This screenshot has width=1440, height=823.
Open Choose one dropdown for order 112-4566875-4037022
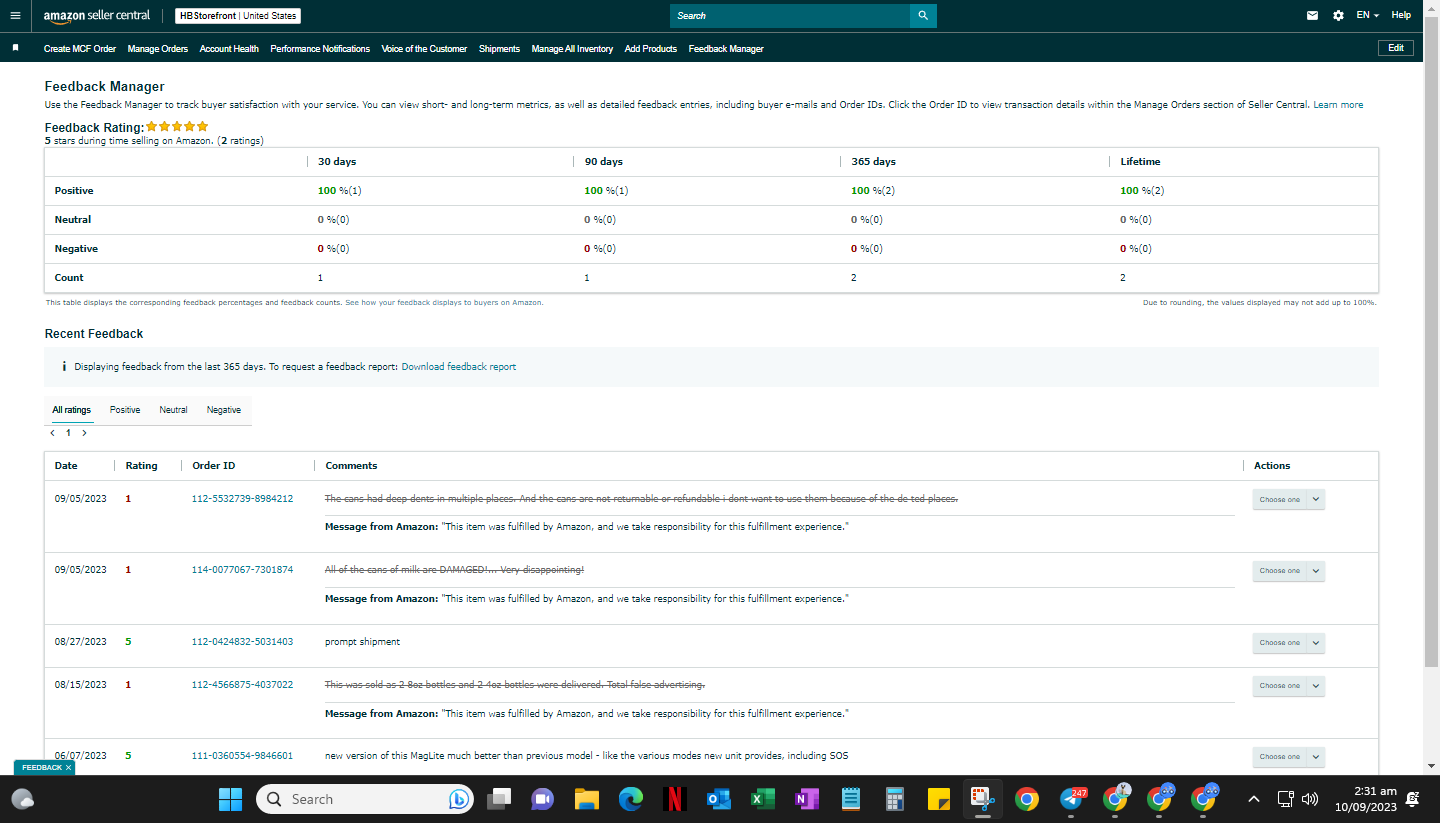click(1288, 686)
